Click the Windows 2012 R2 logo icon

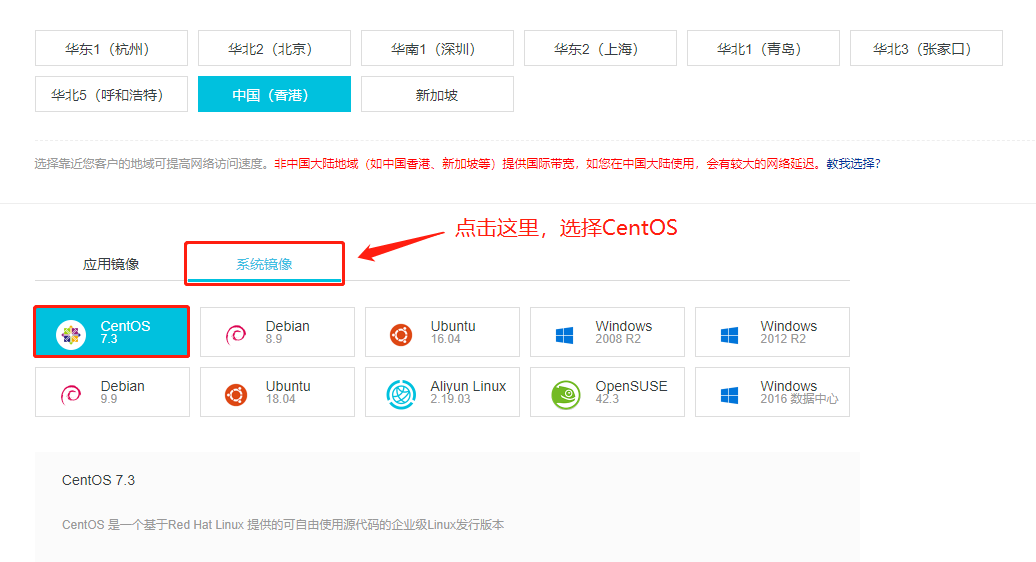tap(729, 335)
